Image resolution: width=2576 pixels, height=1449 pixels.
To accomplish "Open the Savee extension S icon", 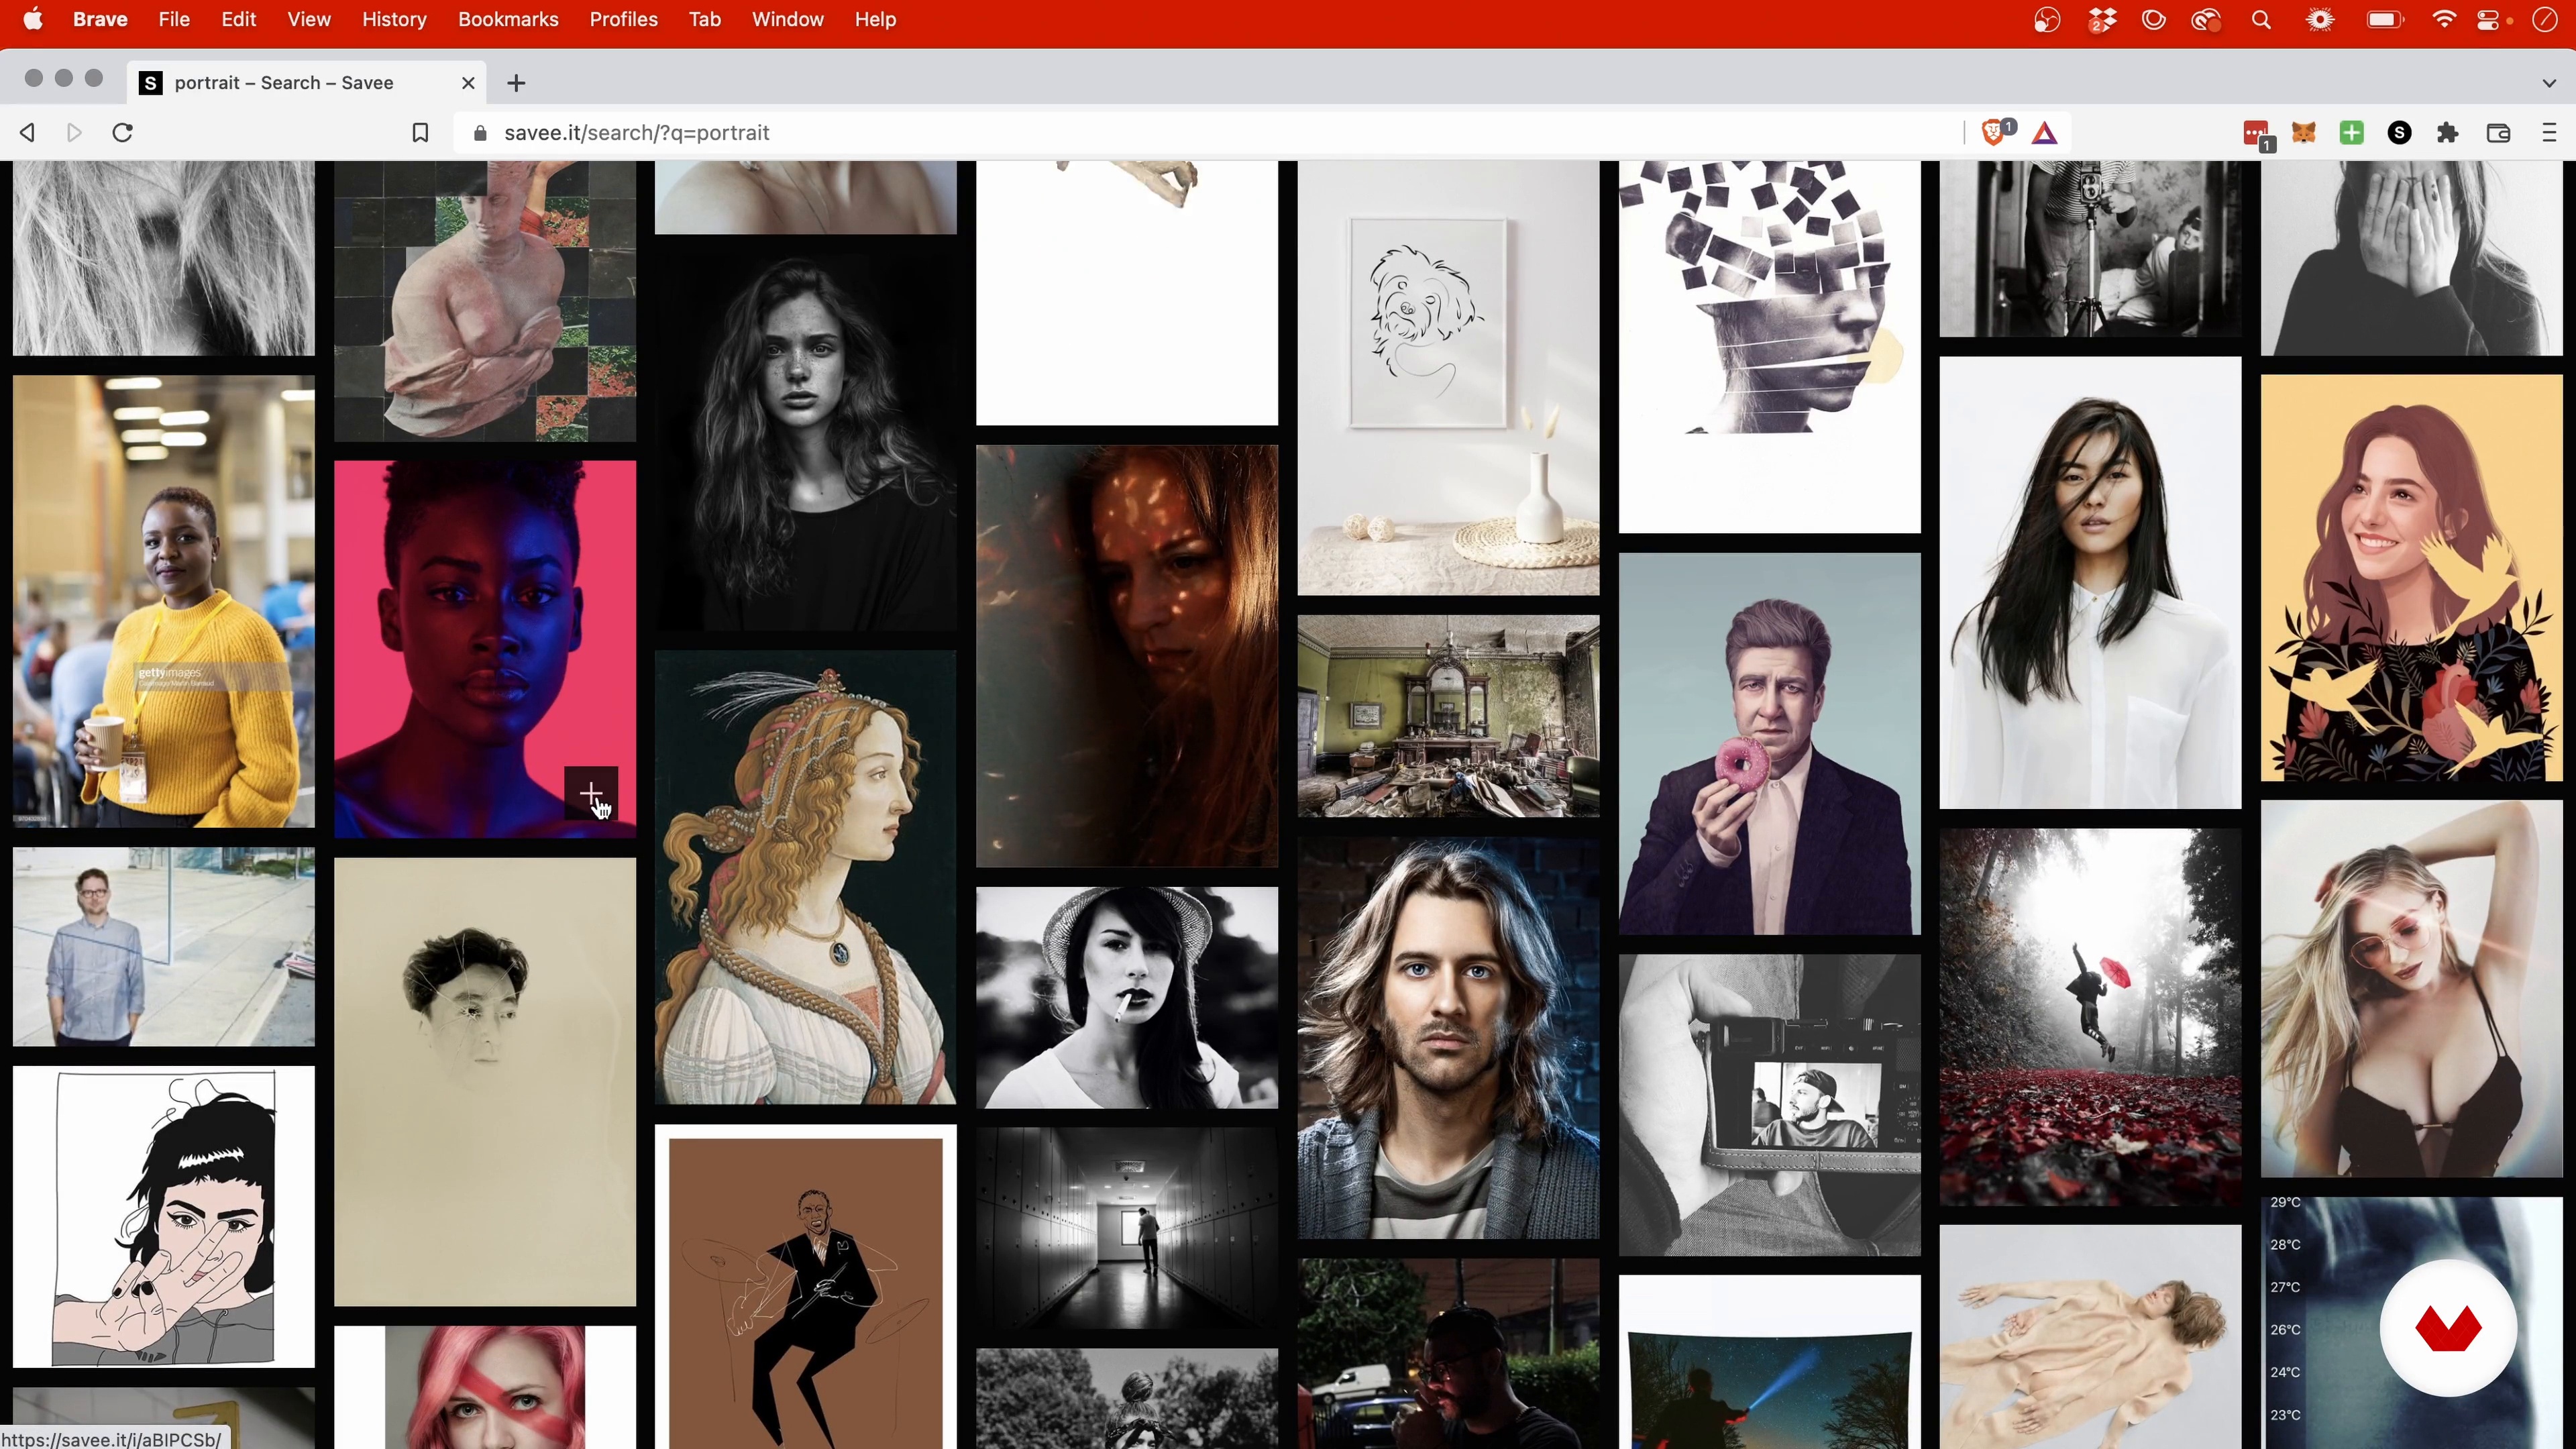I will (2400, 133).
